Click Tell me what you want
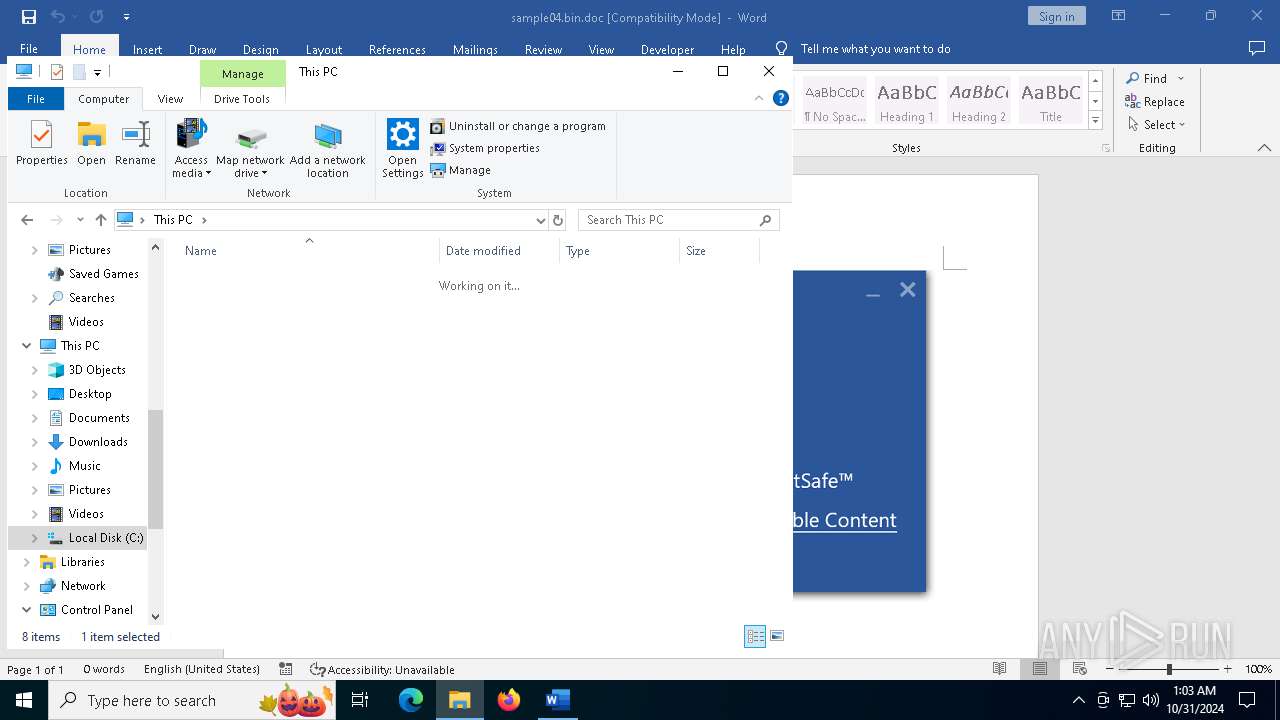The height and width of the screenshot is (720, 1280). pyautogui.click(x=875, y=49)
